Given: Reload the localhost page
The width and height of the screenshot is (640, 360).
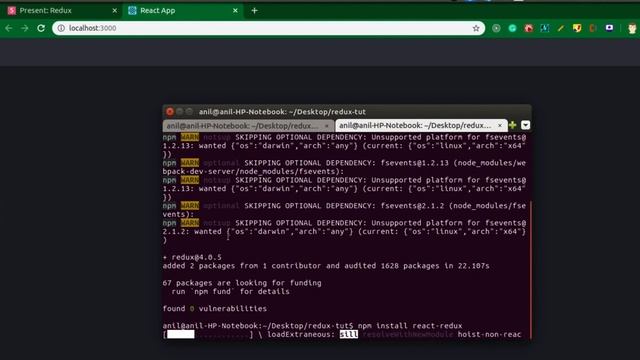Looking at the screenshot, I should coord(41,28).
